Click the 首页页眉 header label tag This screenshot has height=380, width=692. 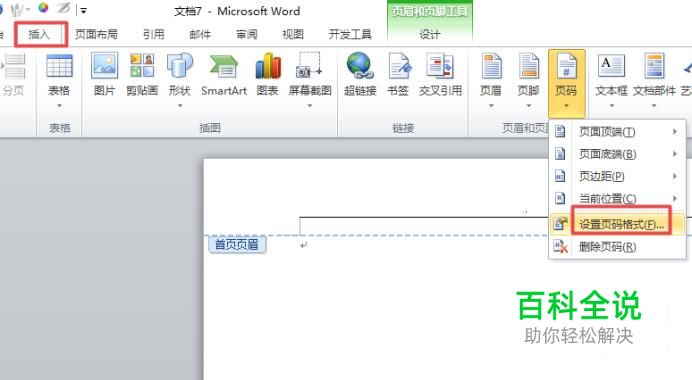(237, 245)
